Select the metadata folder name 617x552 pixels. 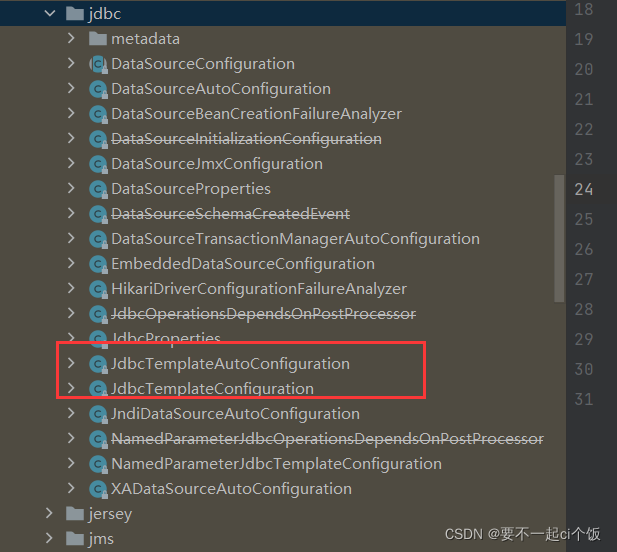145,39
